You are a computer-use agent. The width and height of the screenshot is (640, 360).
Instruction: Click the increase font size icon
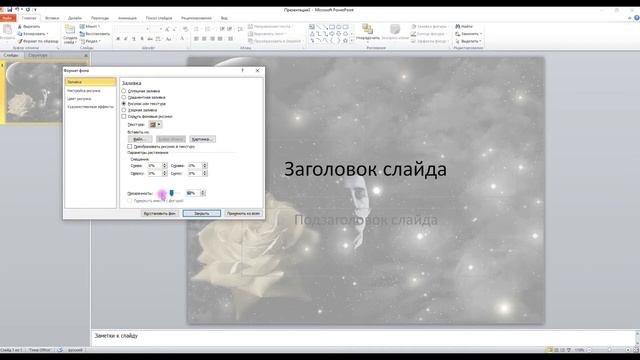pyautogui.click(x=167, y=29)
